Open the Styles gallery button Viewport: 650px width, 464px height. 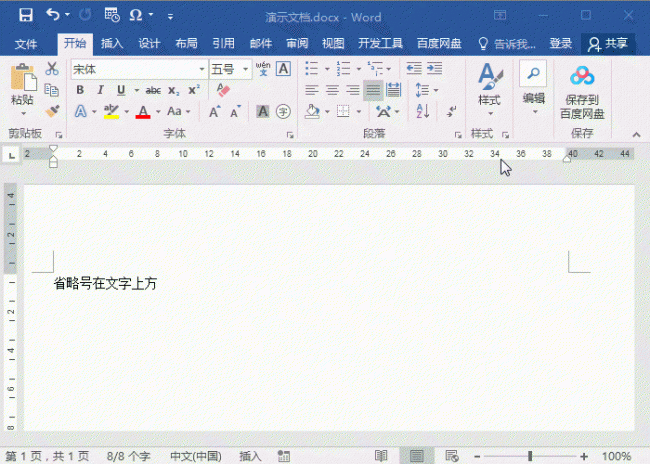click(490, 89)
